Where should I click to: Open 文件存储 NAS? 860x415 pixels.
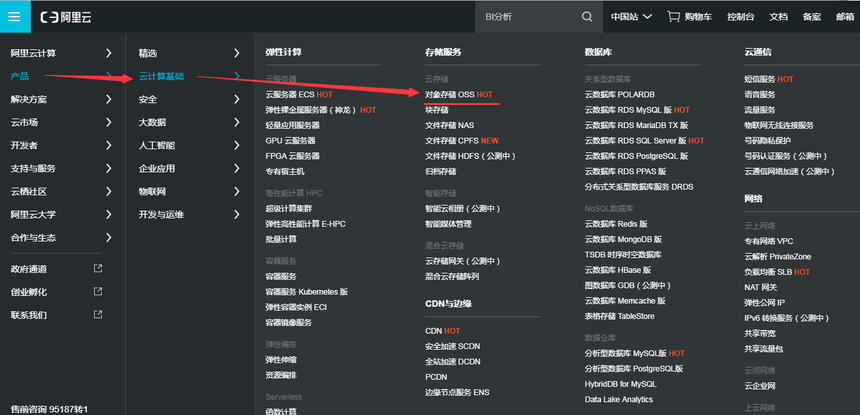[449, 125]
